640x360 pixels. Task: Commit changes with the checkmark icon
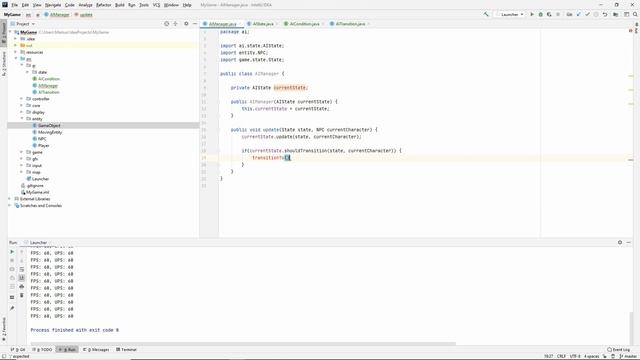click(x=587, y=14)
